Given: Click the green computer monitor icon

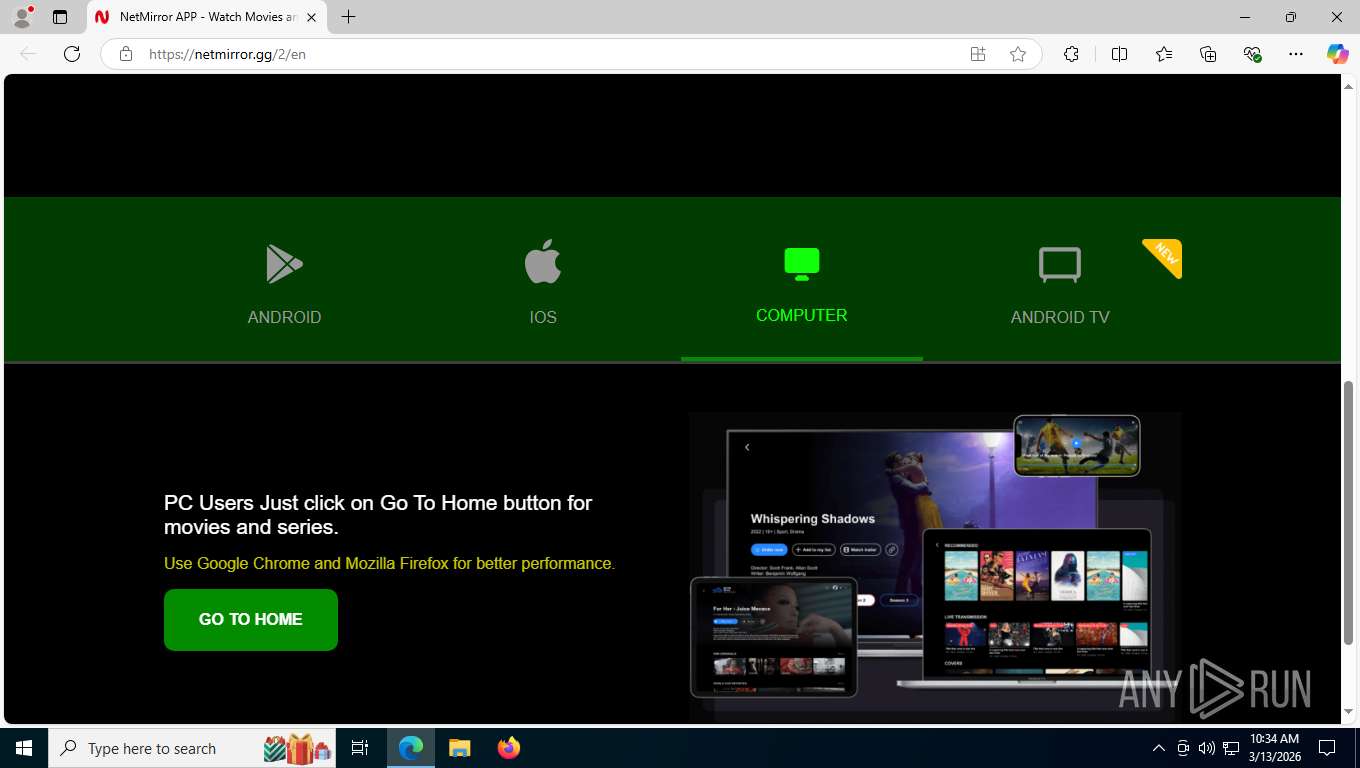Looking at the screenshot, I should click(x=801, y=264).
